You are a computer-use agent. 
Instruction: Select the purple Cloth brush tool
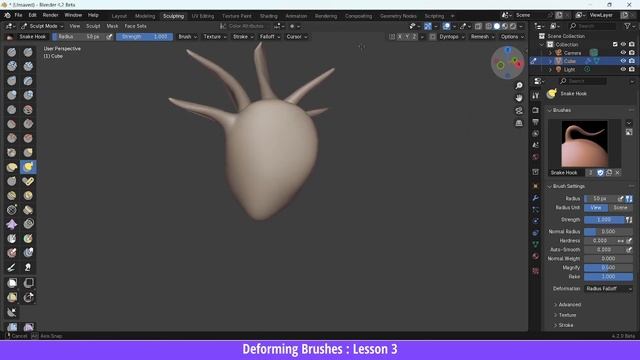pyautogui.click(x=12, y=224)
